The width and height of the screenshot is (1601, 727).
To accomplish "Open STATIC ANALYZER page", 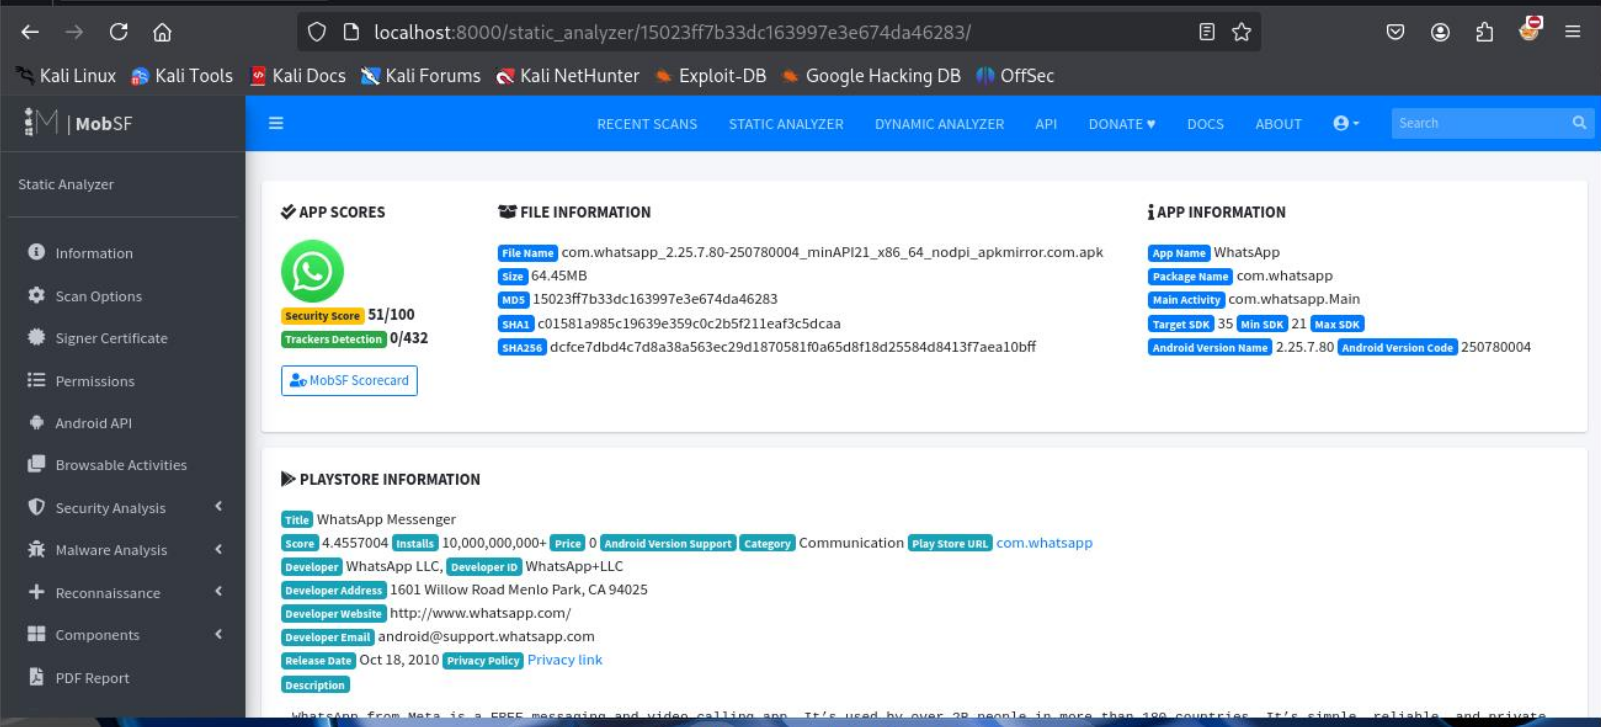I will pyautogui.click(x=786, y=124).
